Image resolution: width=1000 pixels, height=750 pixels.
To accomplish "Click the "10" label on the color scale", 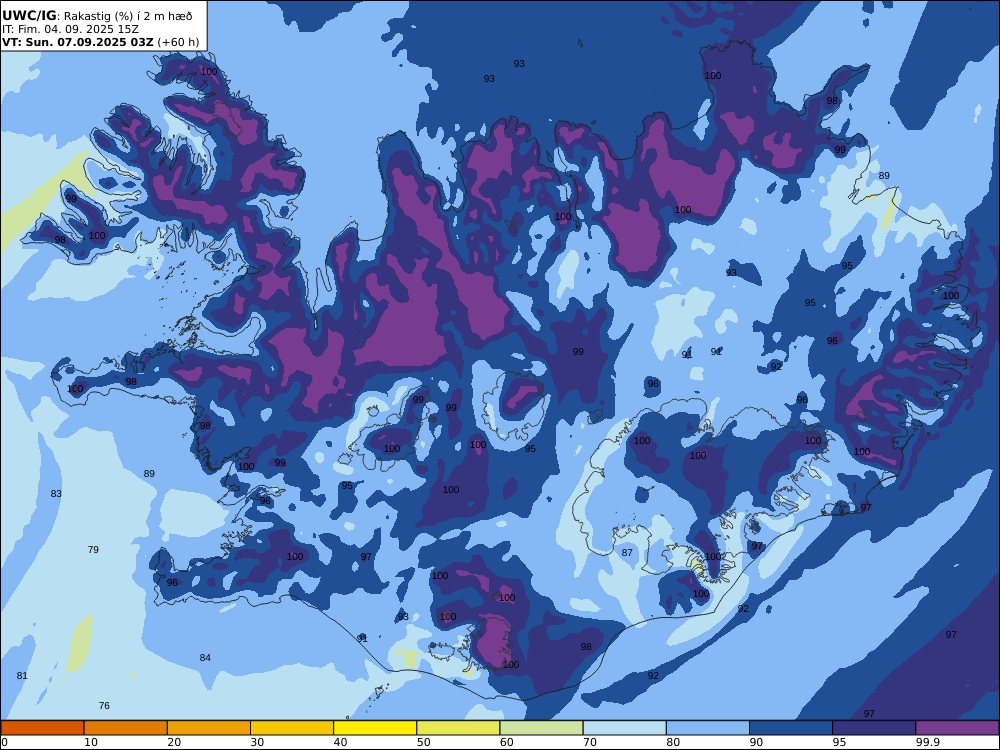I will [91, 742].
